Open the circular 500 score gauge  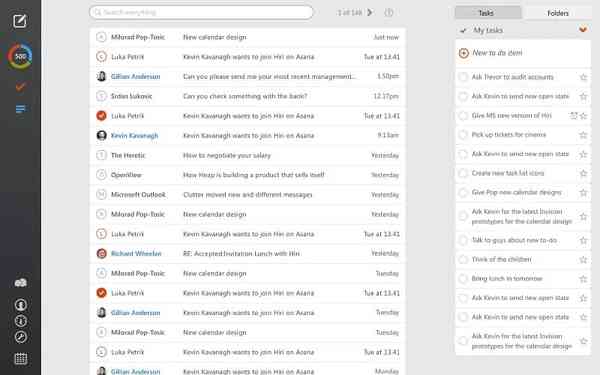[20, 57]
